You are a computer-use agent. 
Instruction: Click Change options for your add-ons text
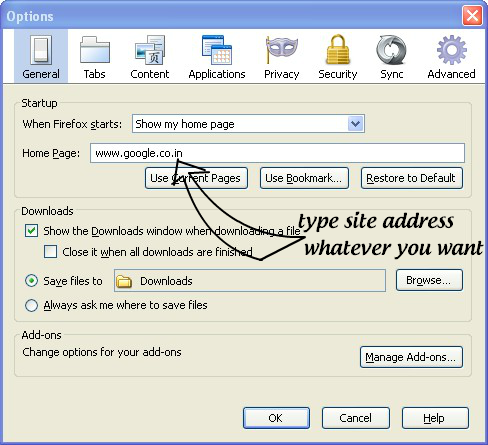click(102, 352)
